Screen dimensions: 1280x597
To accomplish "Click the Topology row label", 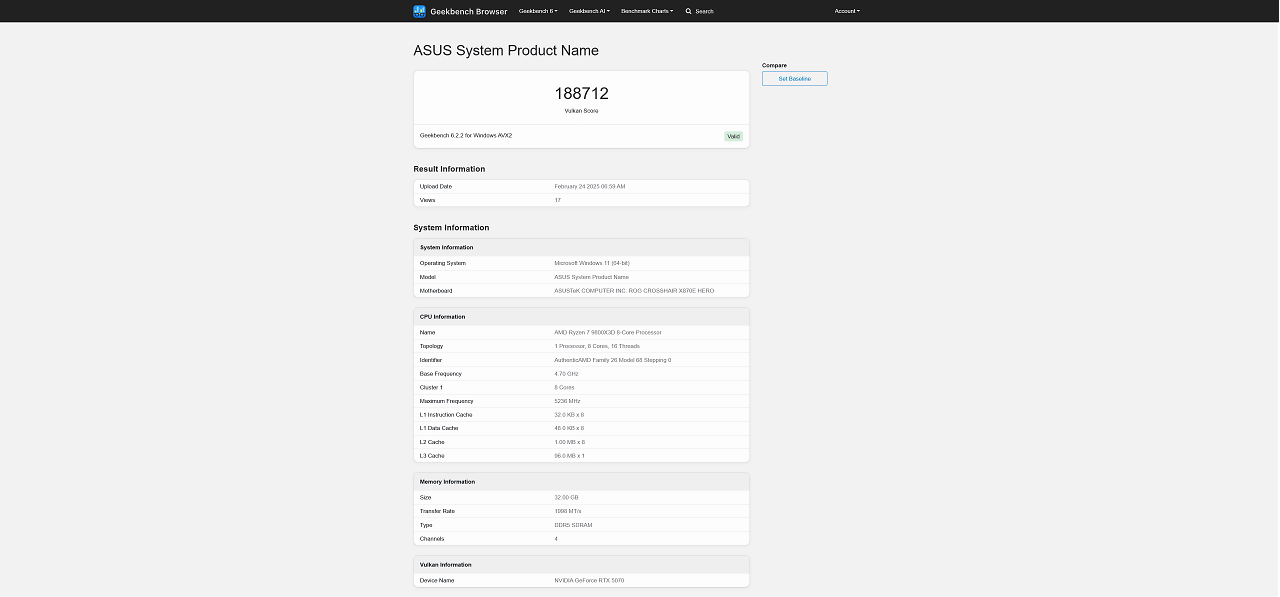I will [x=431, y=346].
